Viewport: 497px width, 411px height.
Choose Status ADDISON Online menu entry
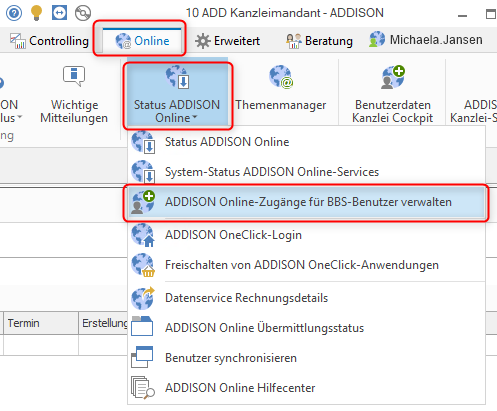[x=306, y=142]
